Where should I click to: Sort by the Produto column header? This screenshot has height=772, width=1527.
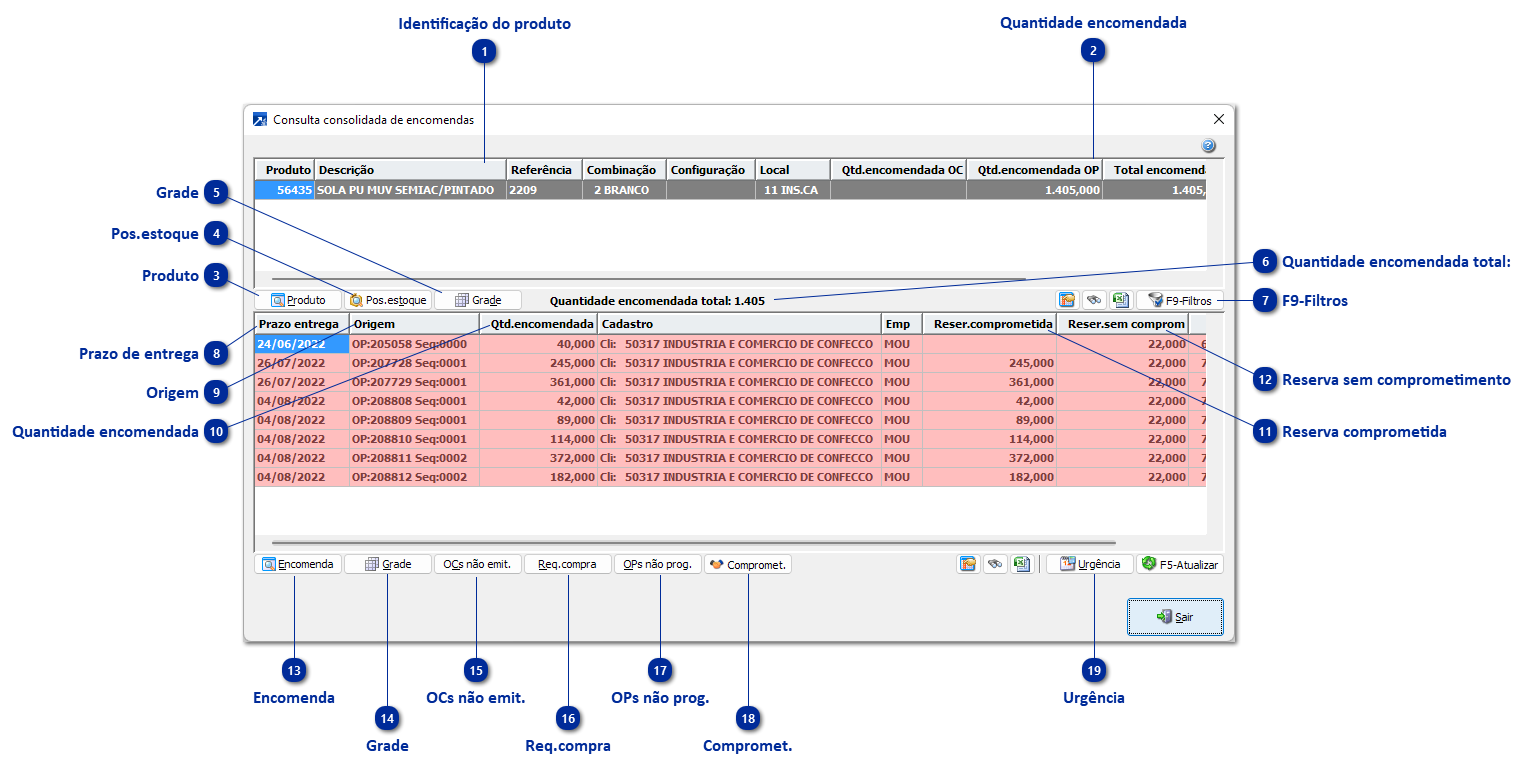click(x=285, y=170)
